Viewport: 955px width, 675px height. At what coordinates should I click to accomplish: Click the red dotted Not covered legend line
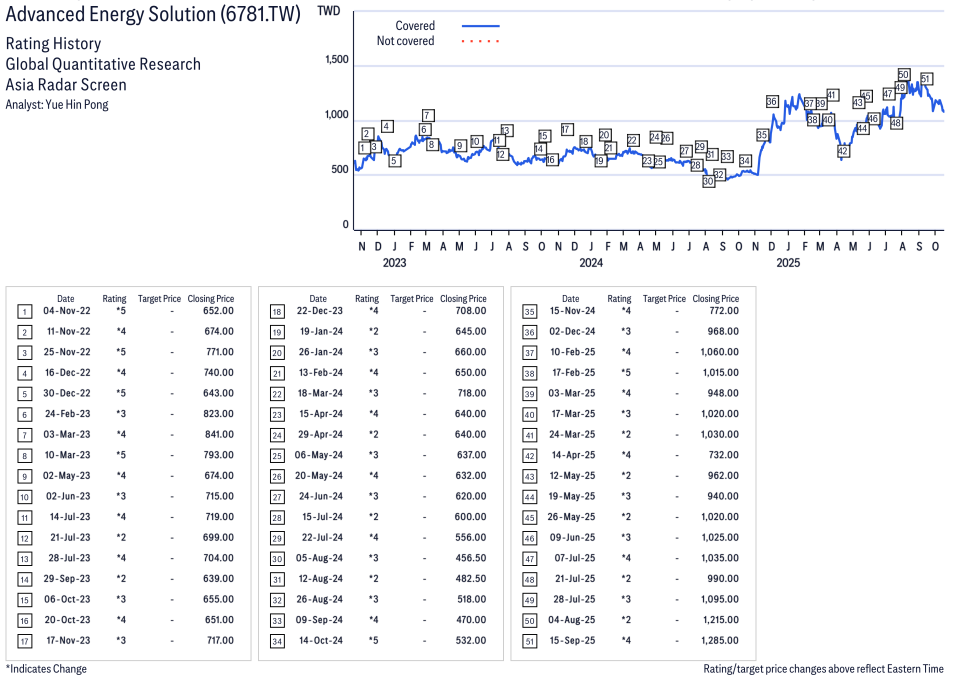[x=480, y=41]
